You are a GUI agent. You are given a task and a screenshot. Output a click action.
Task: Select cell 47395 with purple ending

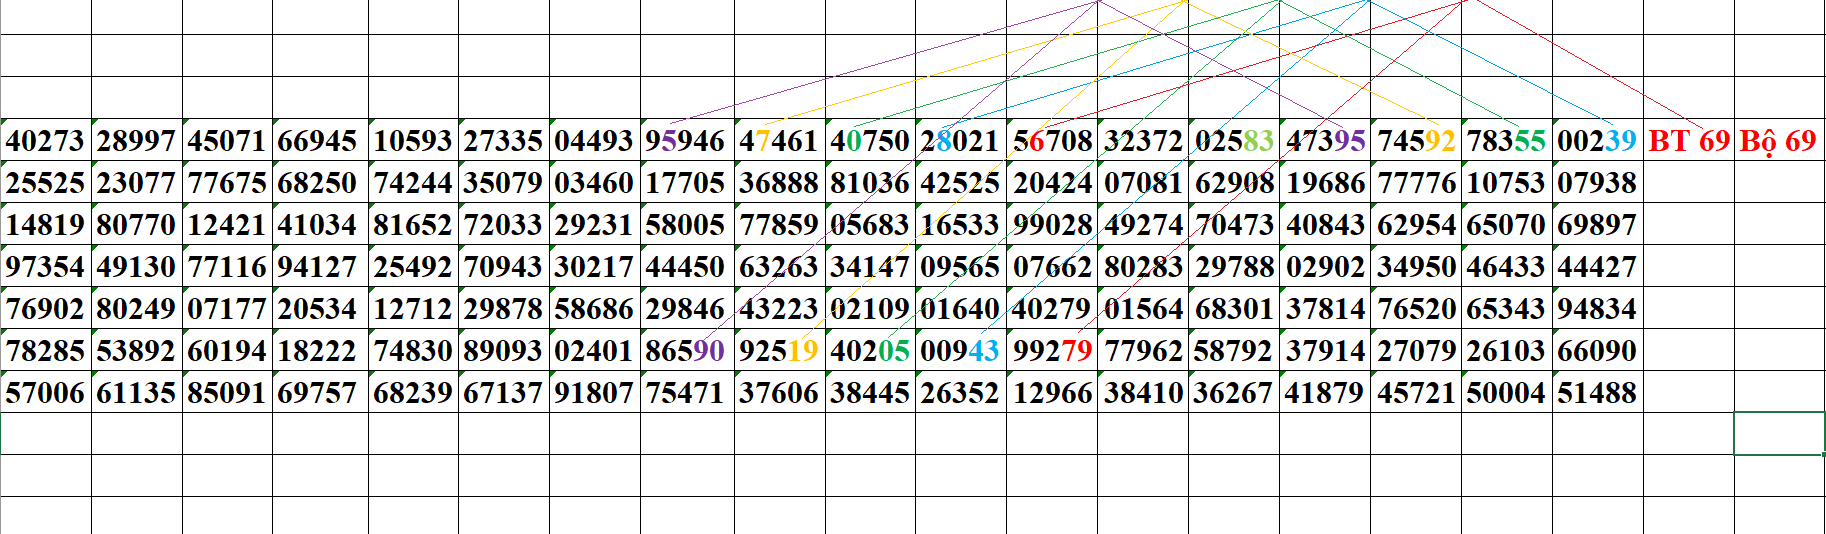1325,141
